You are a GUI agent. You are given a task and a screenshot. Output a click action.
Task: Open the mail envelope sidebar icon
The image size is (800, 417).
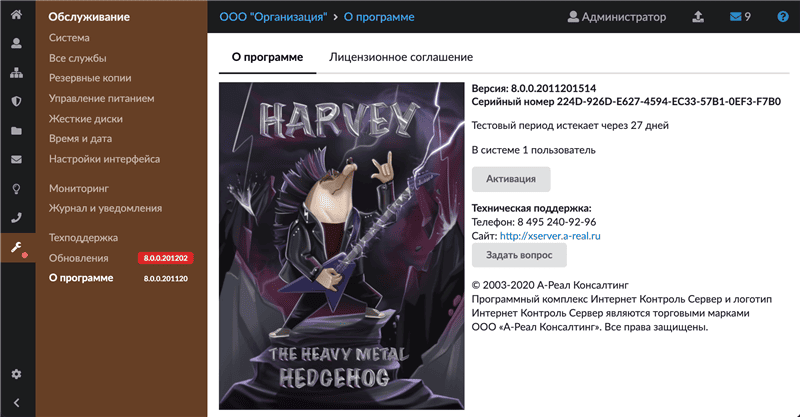coord(16,159)
